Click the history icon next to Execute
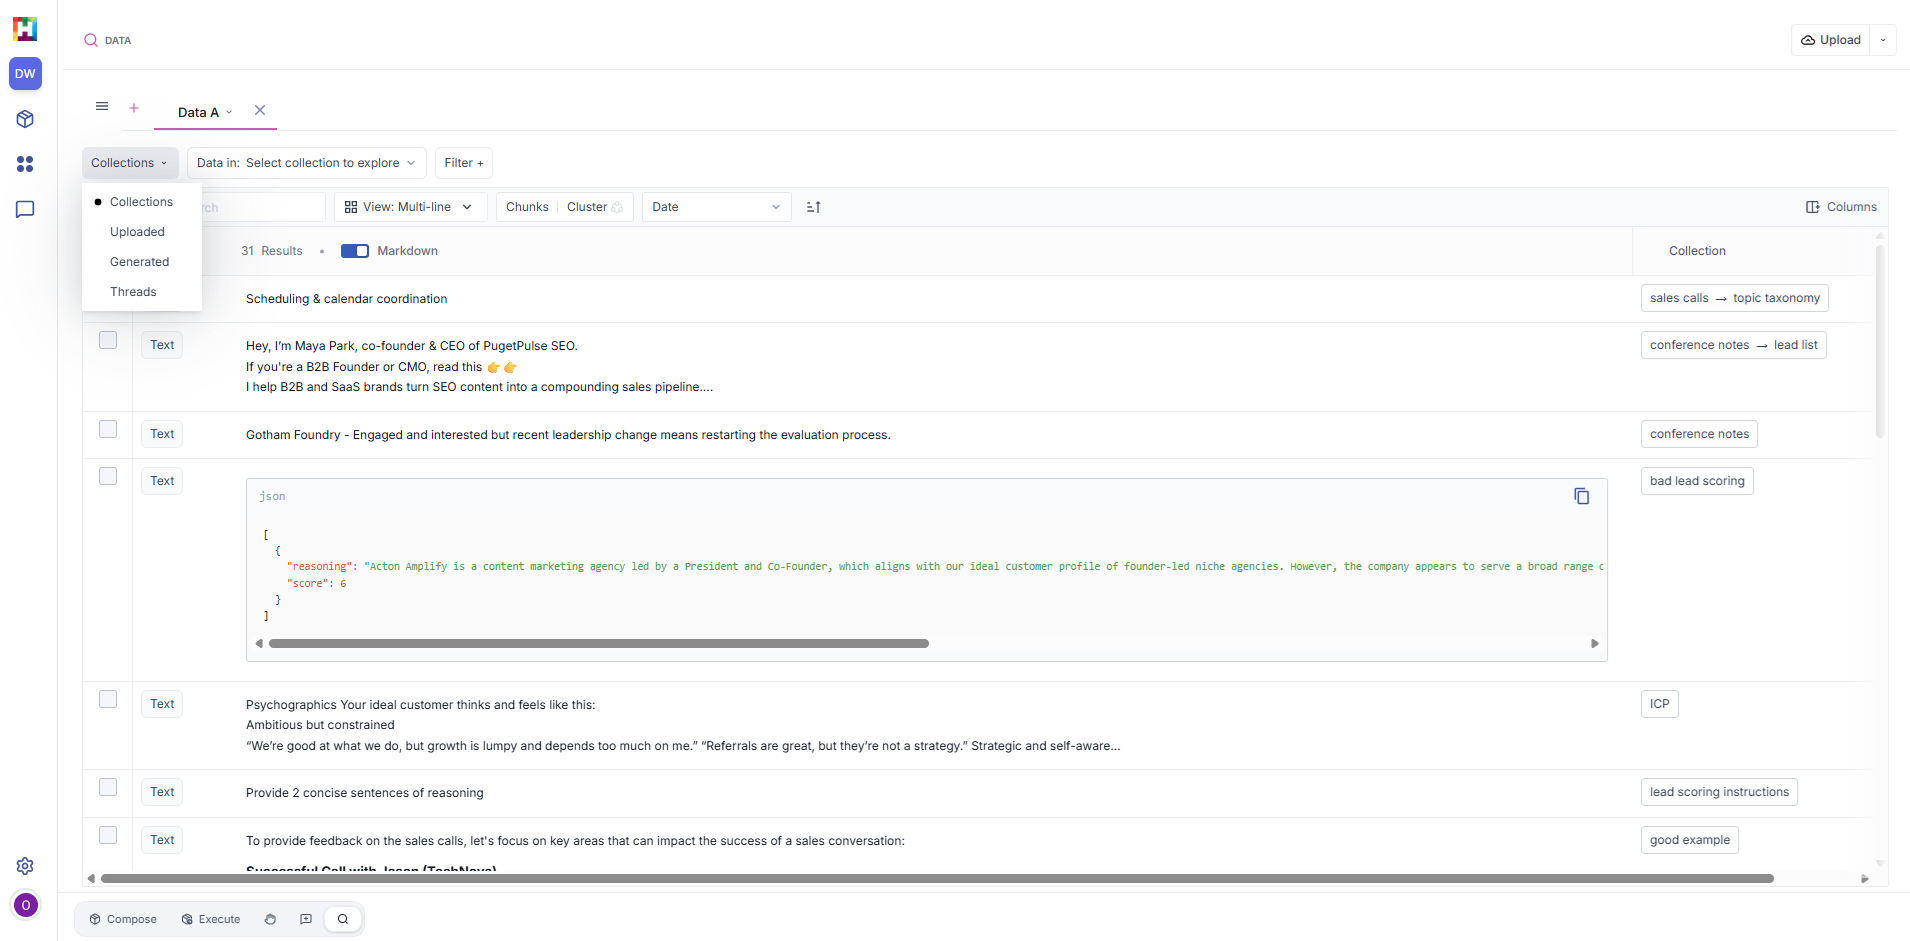This screenshot has height=941, width=1910. pyautogui.click(x=270, y=918)
